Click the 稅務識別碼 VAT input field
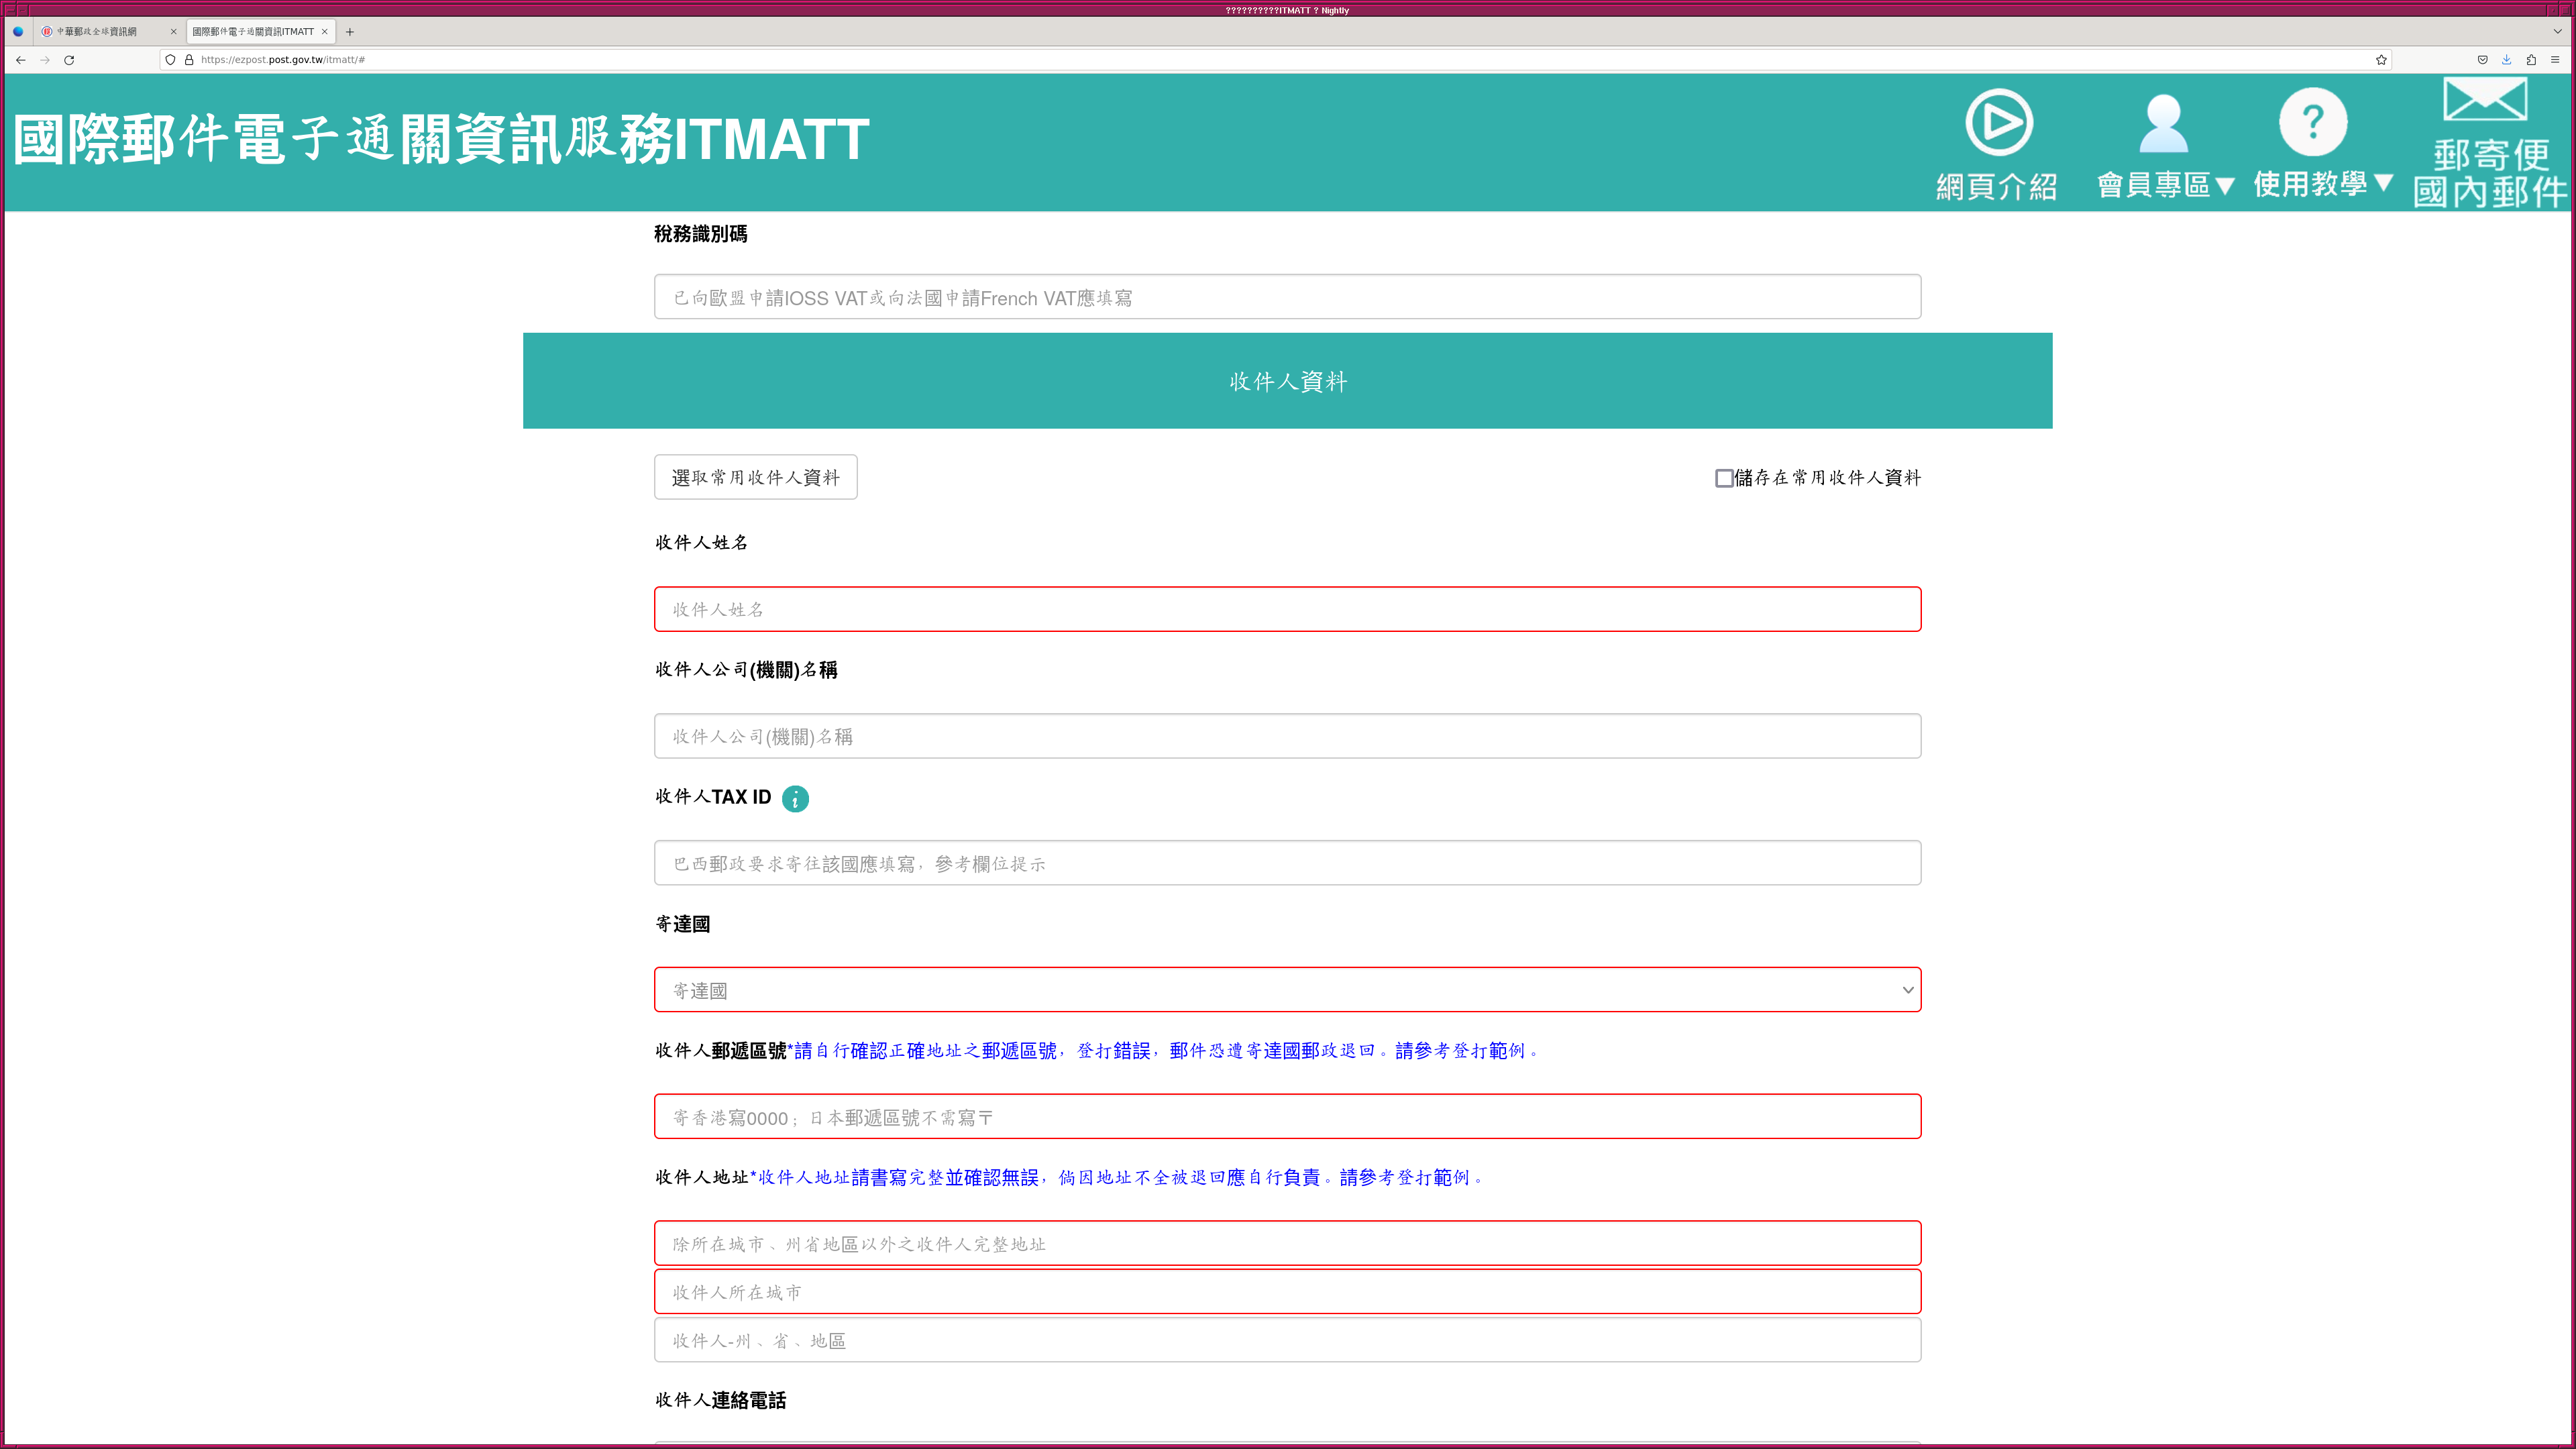The image size is (2576, 1449). click(1287, 297)
